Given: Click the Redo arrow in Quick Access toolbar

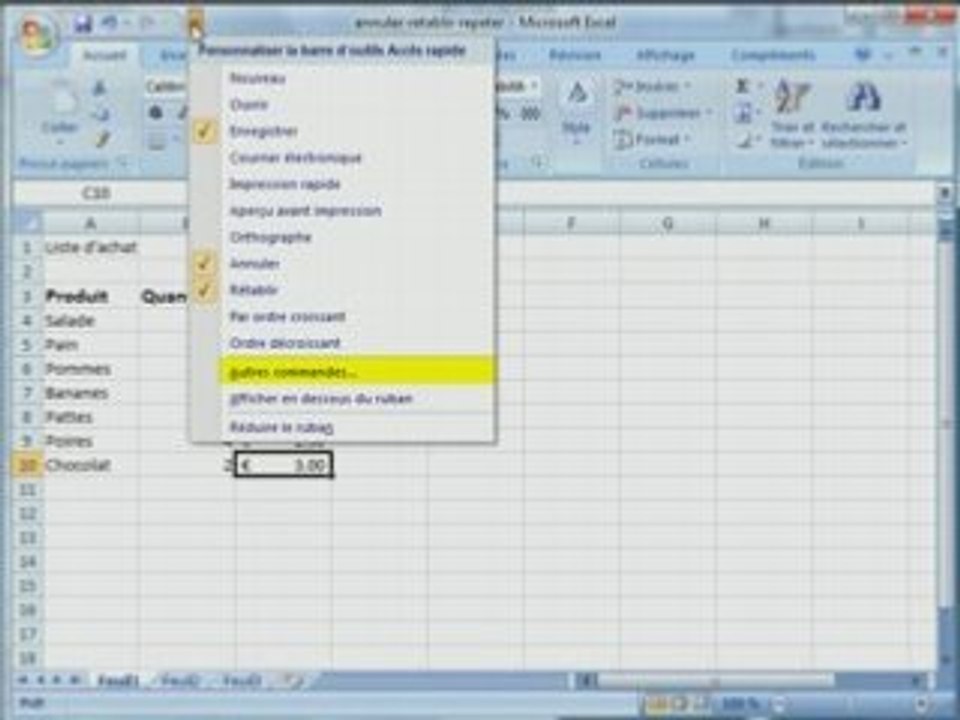Looking at the screenshot, I should (148, 23).
